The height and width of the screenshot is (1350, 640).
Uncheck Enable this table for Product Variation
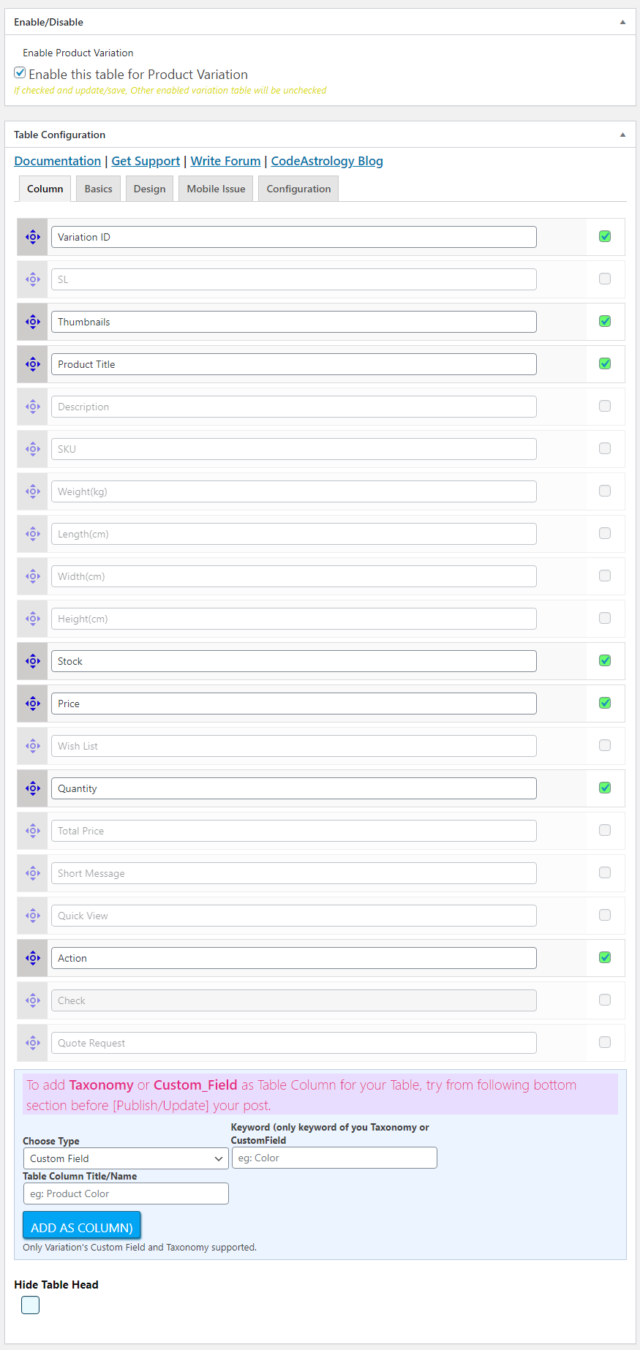point(20,73)
